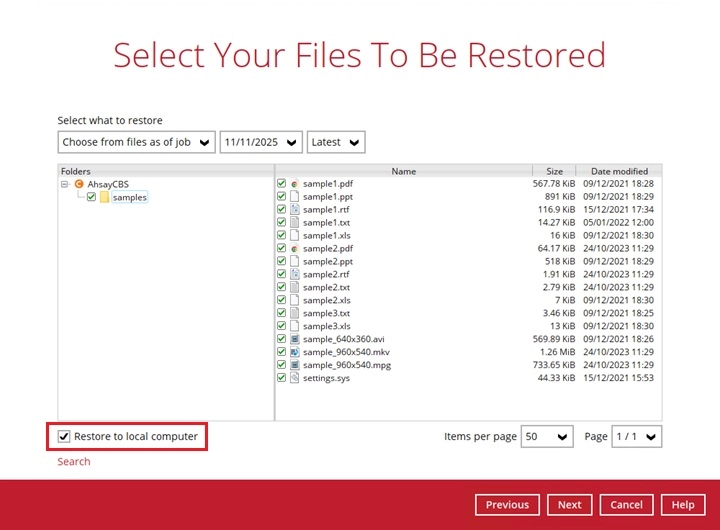Select the sample2.ppt file name
This screenshot has width=720, height=530.
(x=328, y=261)
